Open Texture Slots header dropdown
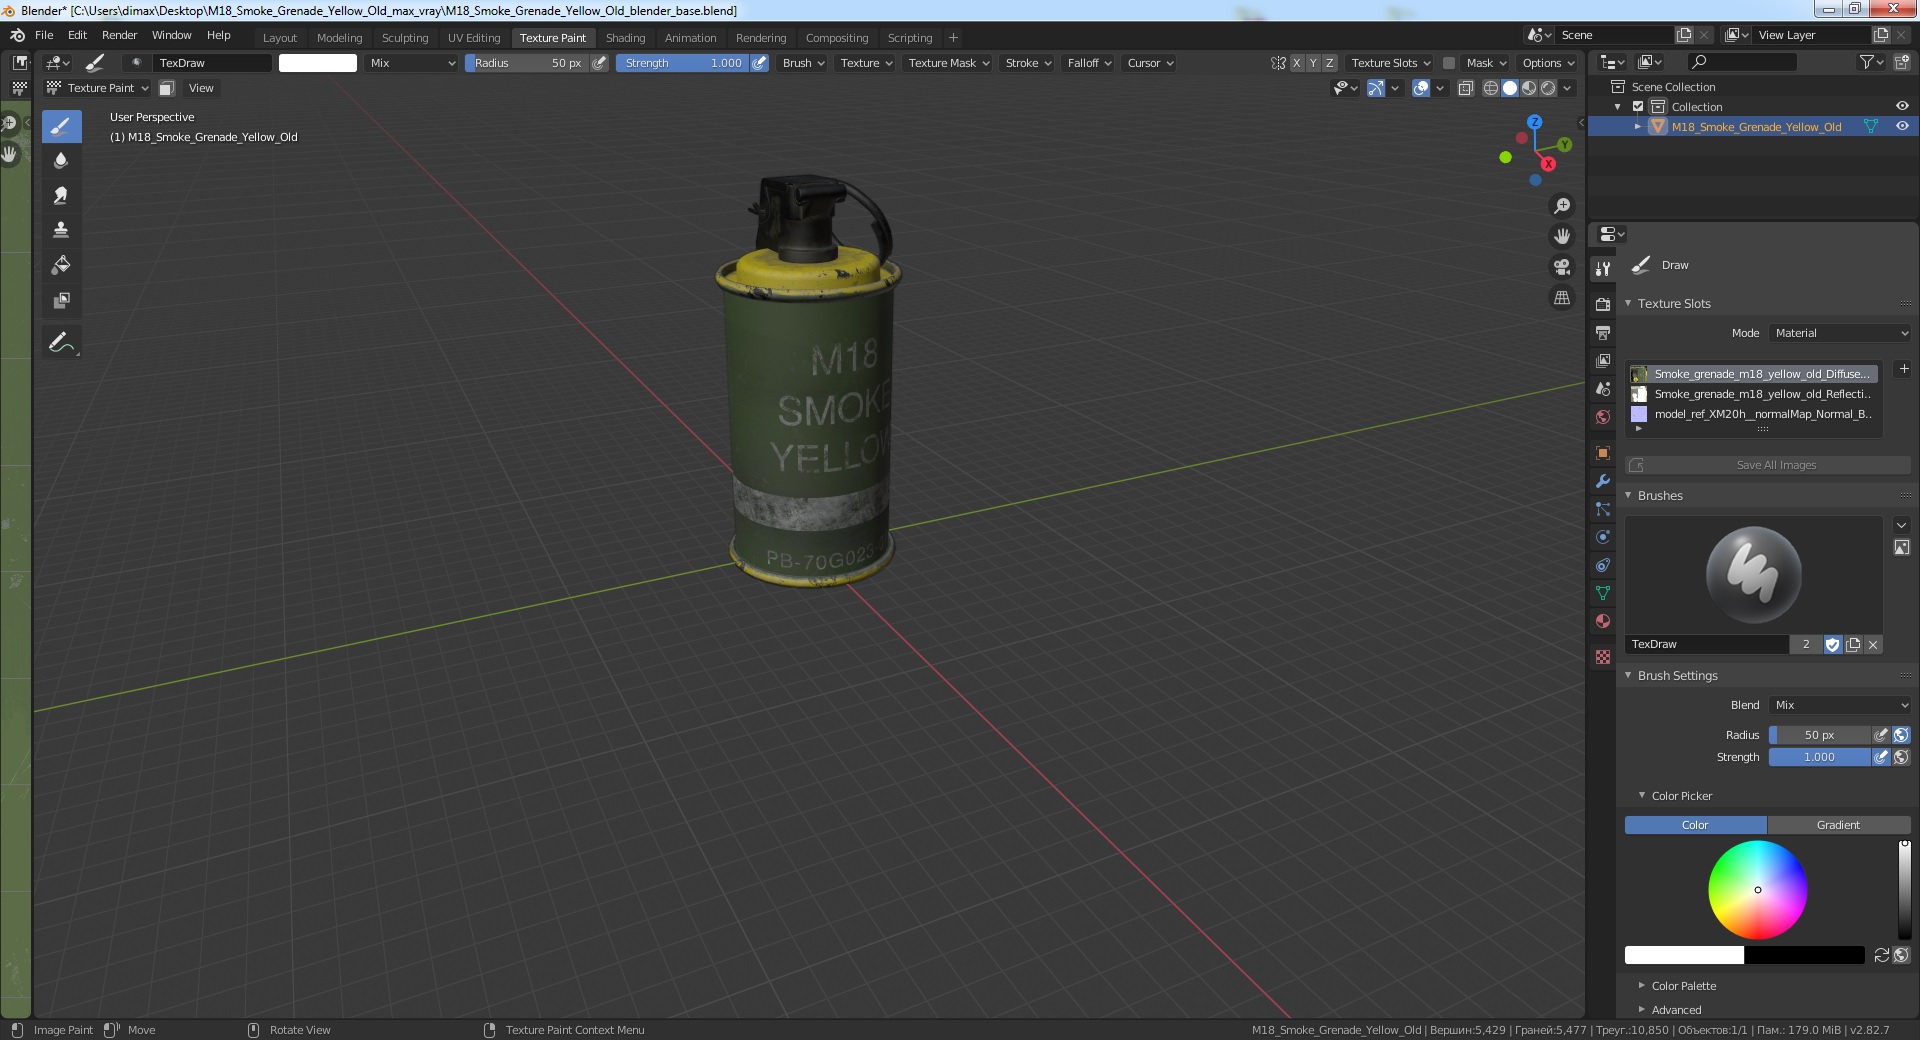The image size is (1920, 1040). point(1390,62)
